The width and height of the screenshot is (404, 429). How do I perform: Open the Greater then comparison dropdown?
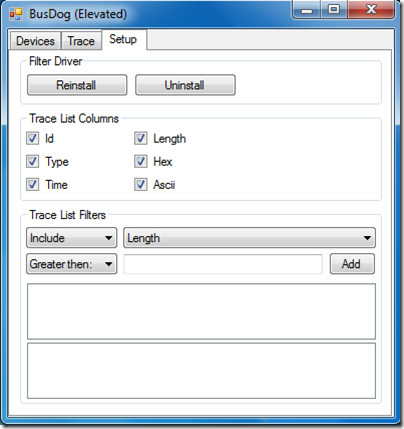(x=72, y=264)
